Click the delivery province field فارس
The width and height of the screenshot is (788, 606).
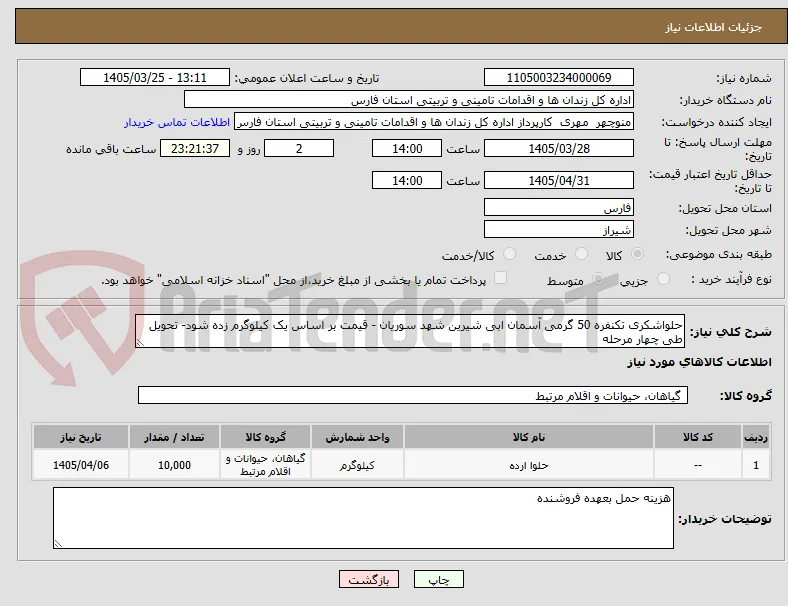coord(558,208)
